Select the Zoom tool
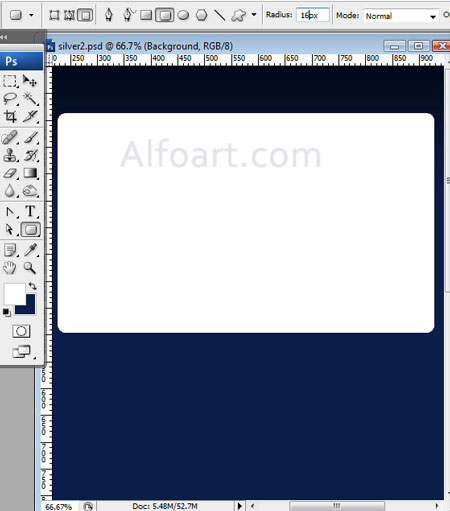 (30, 268)
